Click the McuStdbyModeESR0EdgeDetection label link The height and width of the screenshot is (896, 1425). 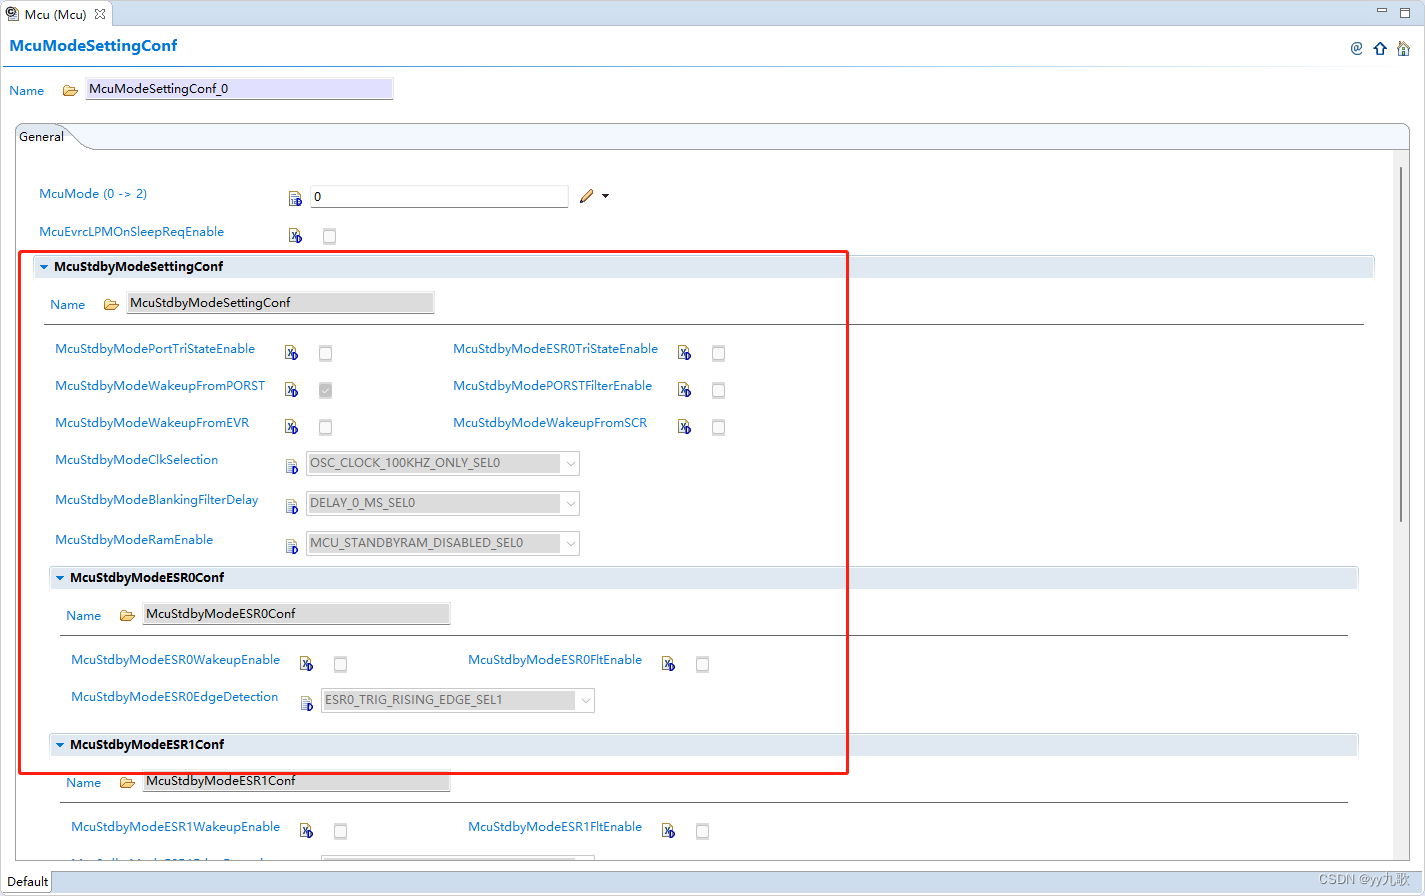[175, 697]
